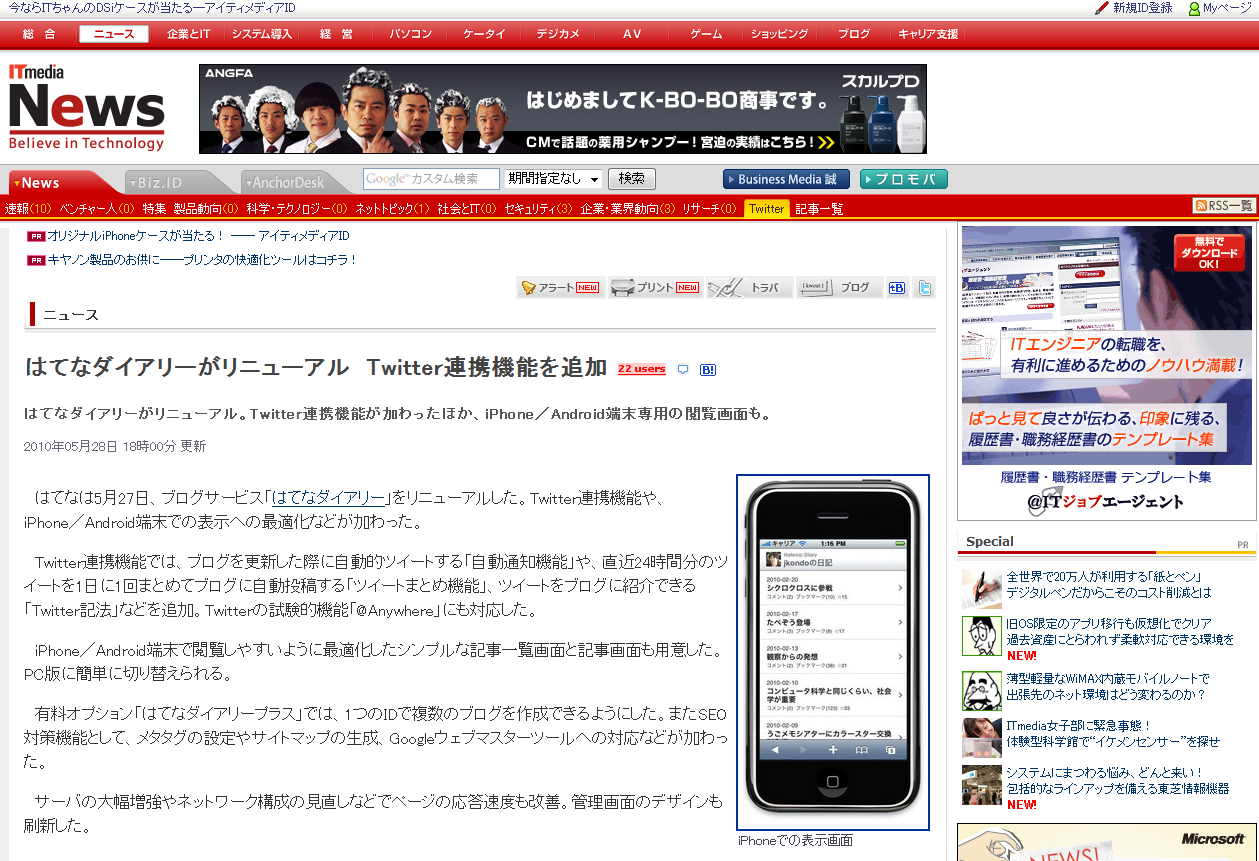Open ネットトピック(1) category
Screen dimensions: 1259x861
tap(393, 209)
